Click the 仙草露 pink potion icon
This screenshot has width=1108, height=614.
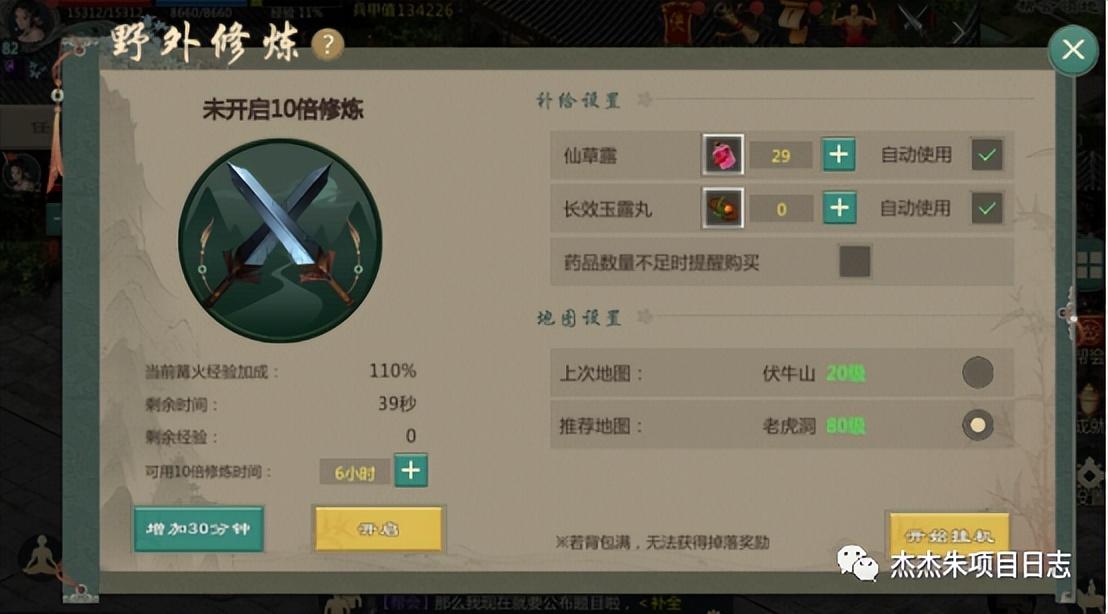coord(722,155)
